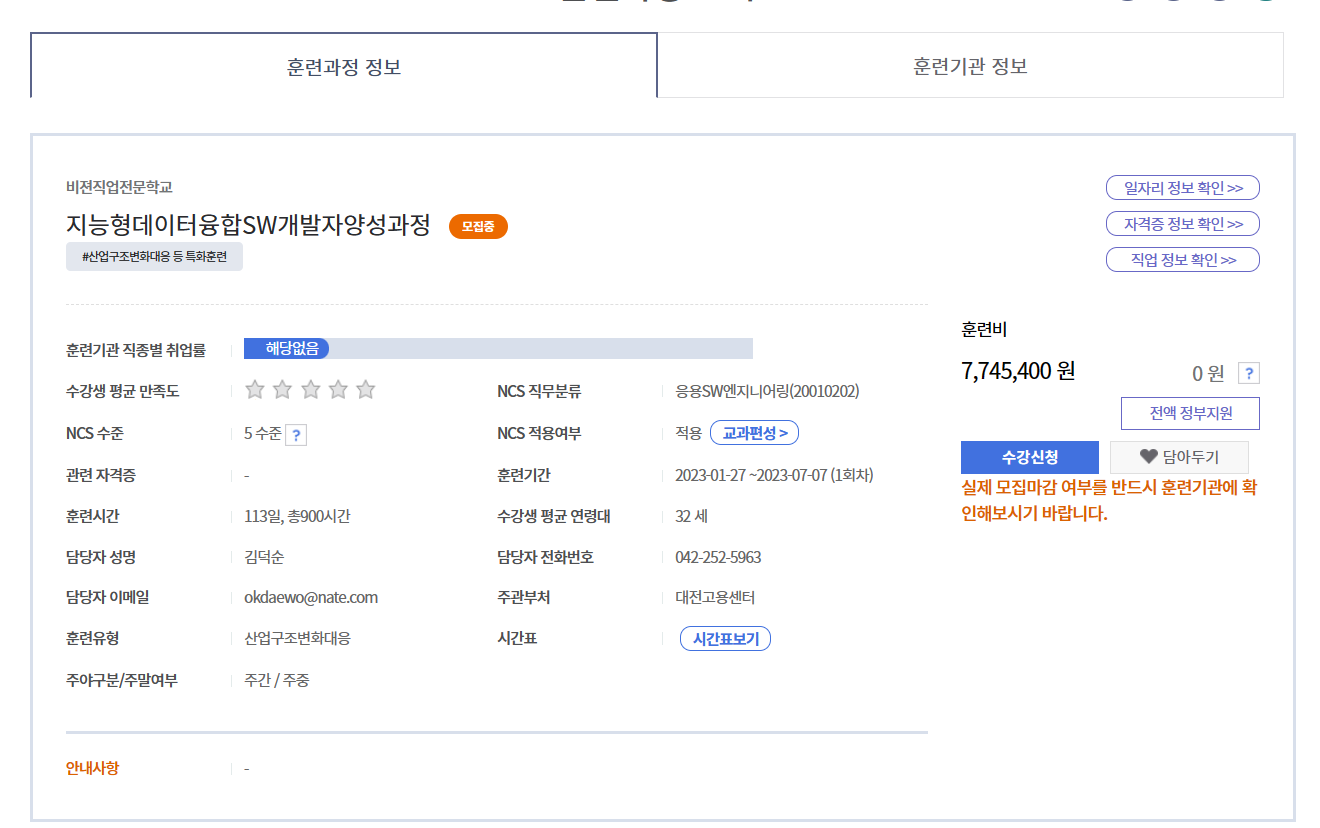Screen dimensions: 1320x828
Task: Open help icon next to 0 원
Action: click(x=1248, y=374)
